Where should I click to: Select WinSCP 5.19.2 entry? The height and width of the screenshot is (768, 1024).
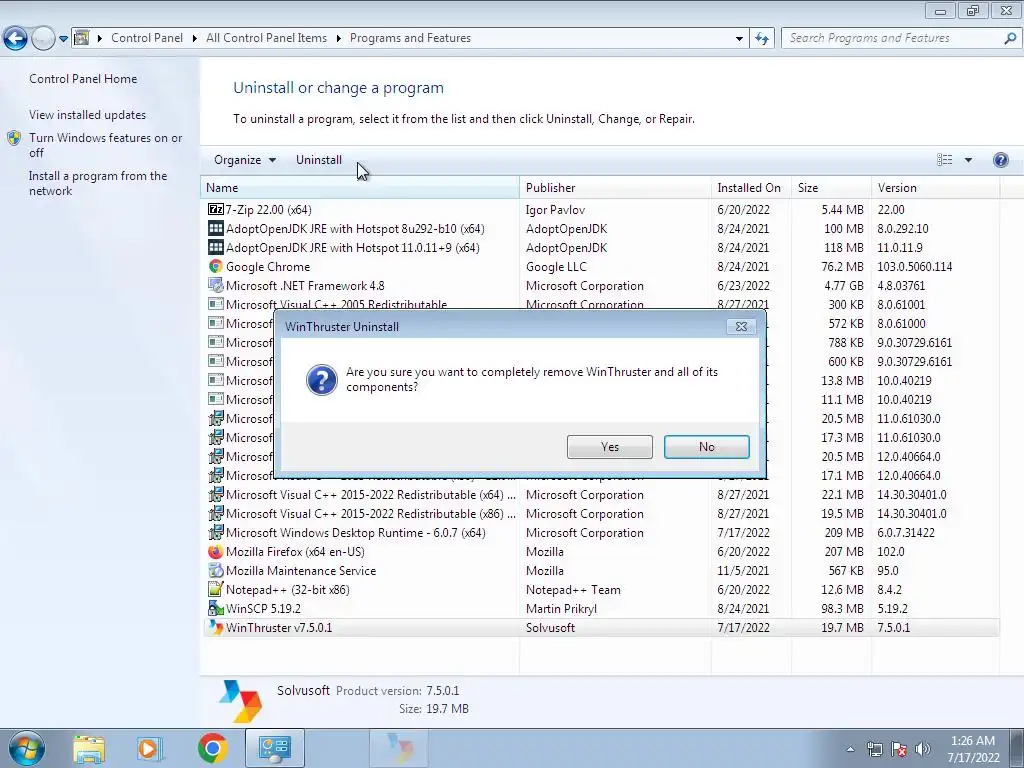(x=601, y=609)
